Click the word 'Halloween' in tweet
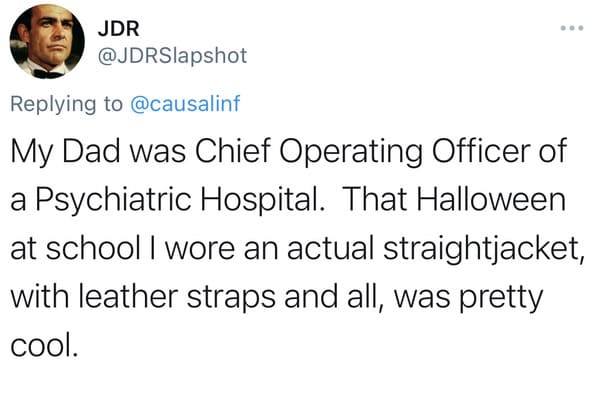This screenshot has width=599, height=395. (491, 199)
